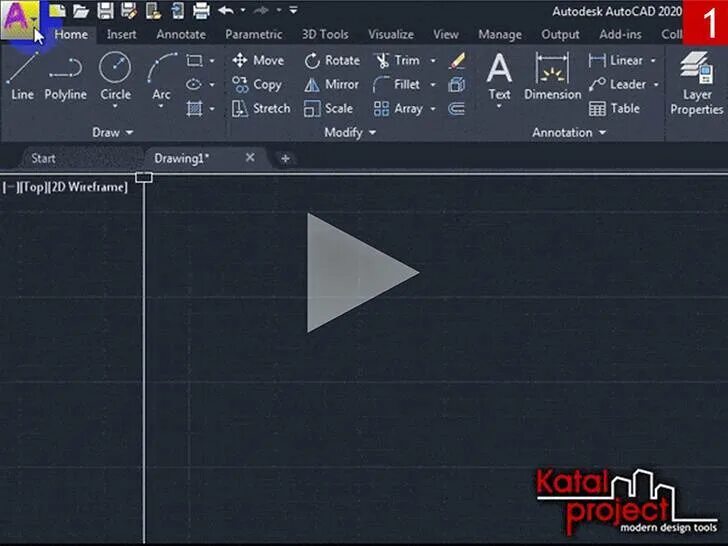This screenshot has height=546, width=728.
Task: Select the Arc tool
Action: point(162,77)
